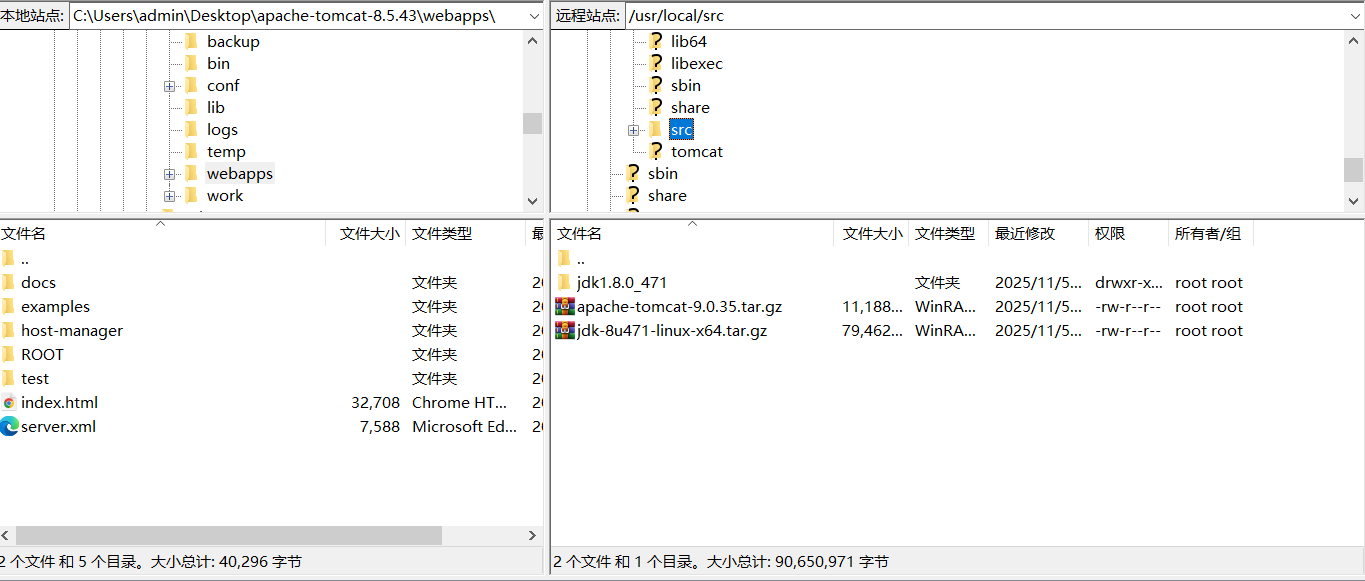1365x581 pixels.
Task: Click the webapps folder icon in local tree
Action: pos(191,173)
